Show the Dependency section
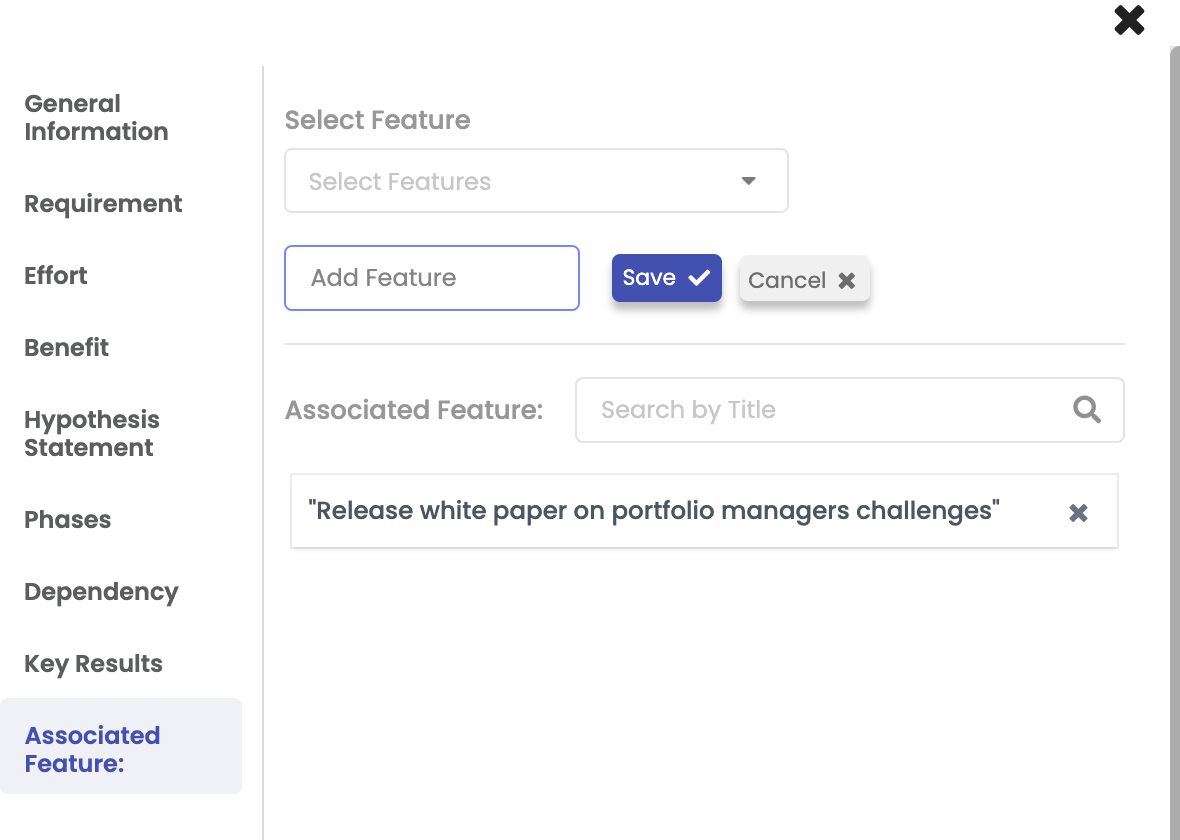The image size is (1180, 840). tap(101, 592)
